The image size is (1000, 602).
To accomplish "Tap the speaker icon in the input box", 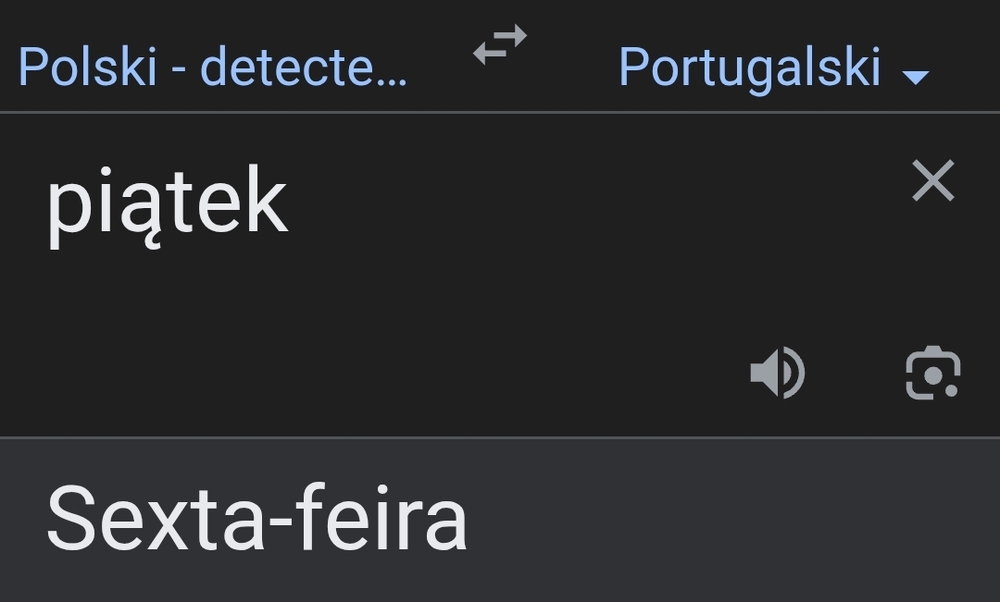I will click(x=777, y=373).
